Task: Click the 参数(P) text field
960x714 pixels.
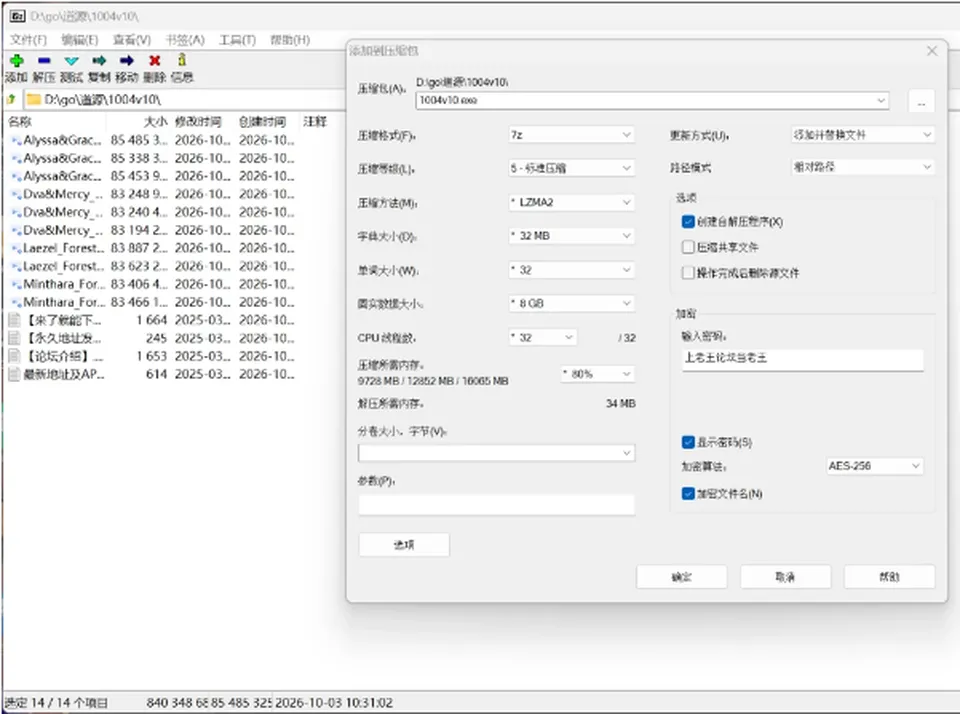Action: pyautogui.click(x=497, y=505)
